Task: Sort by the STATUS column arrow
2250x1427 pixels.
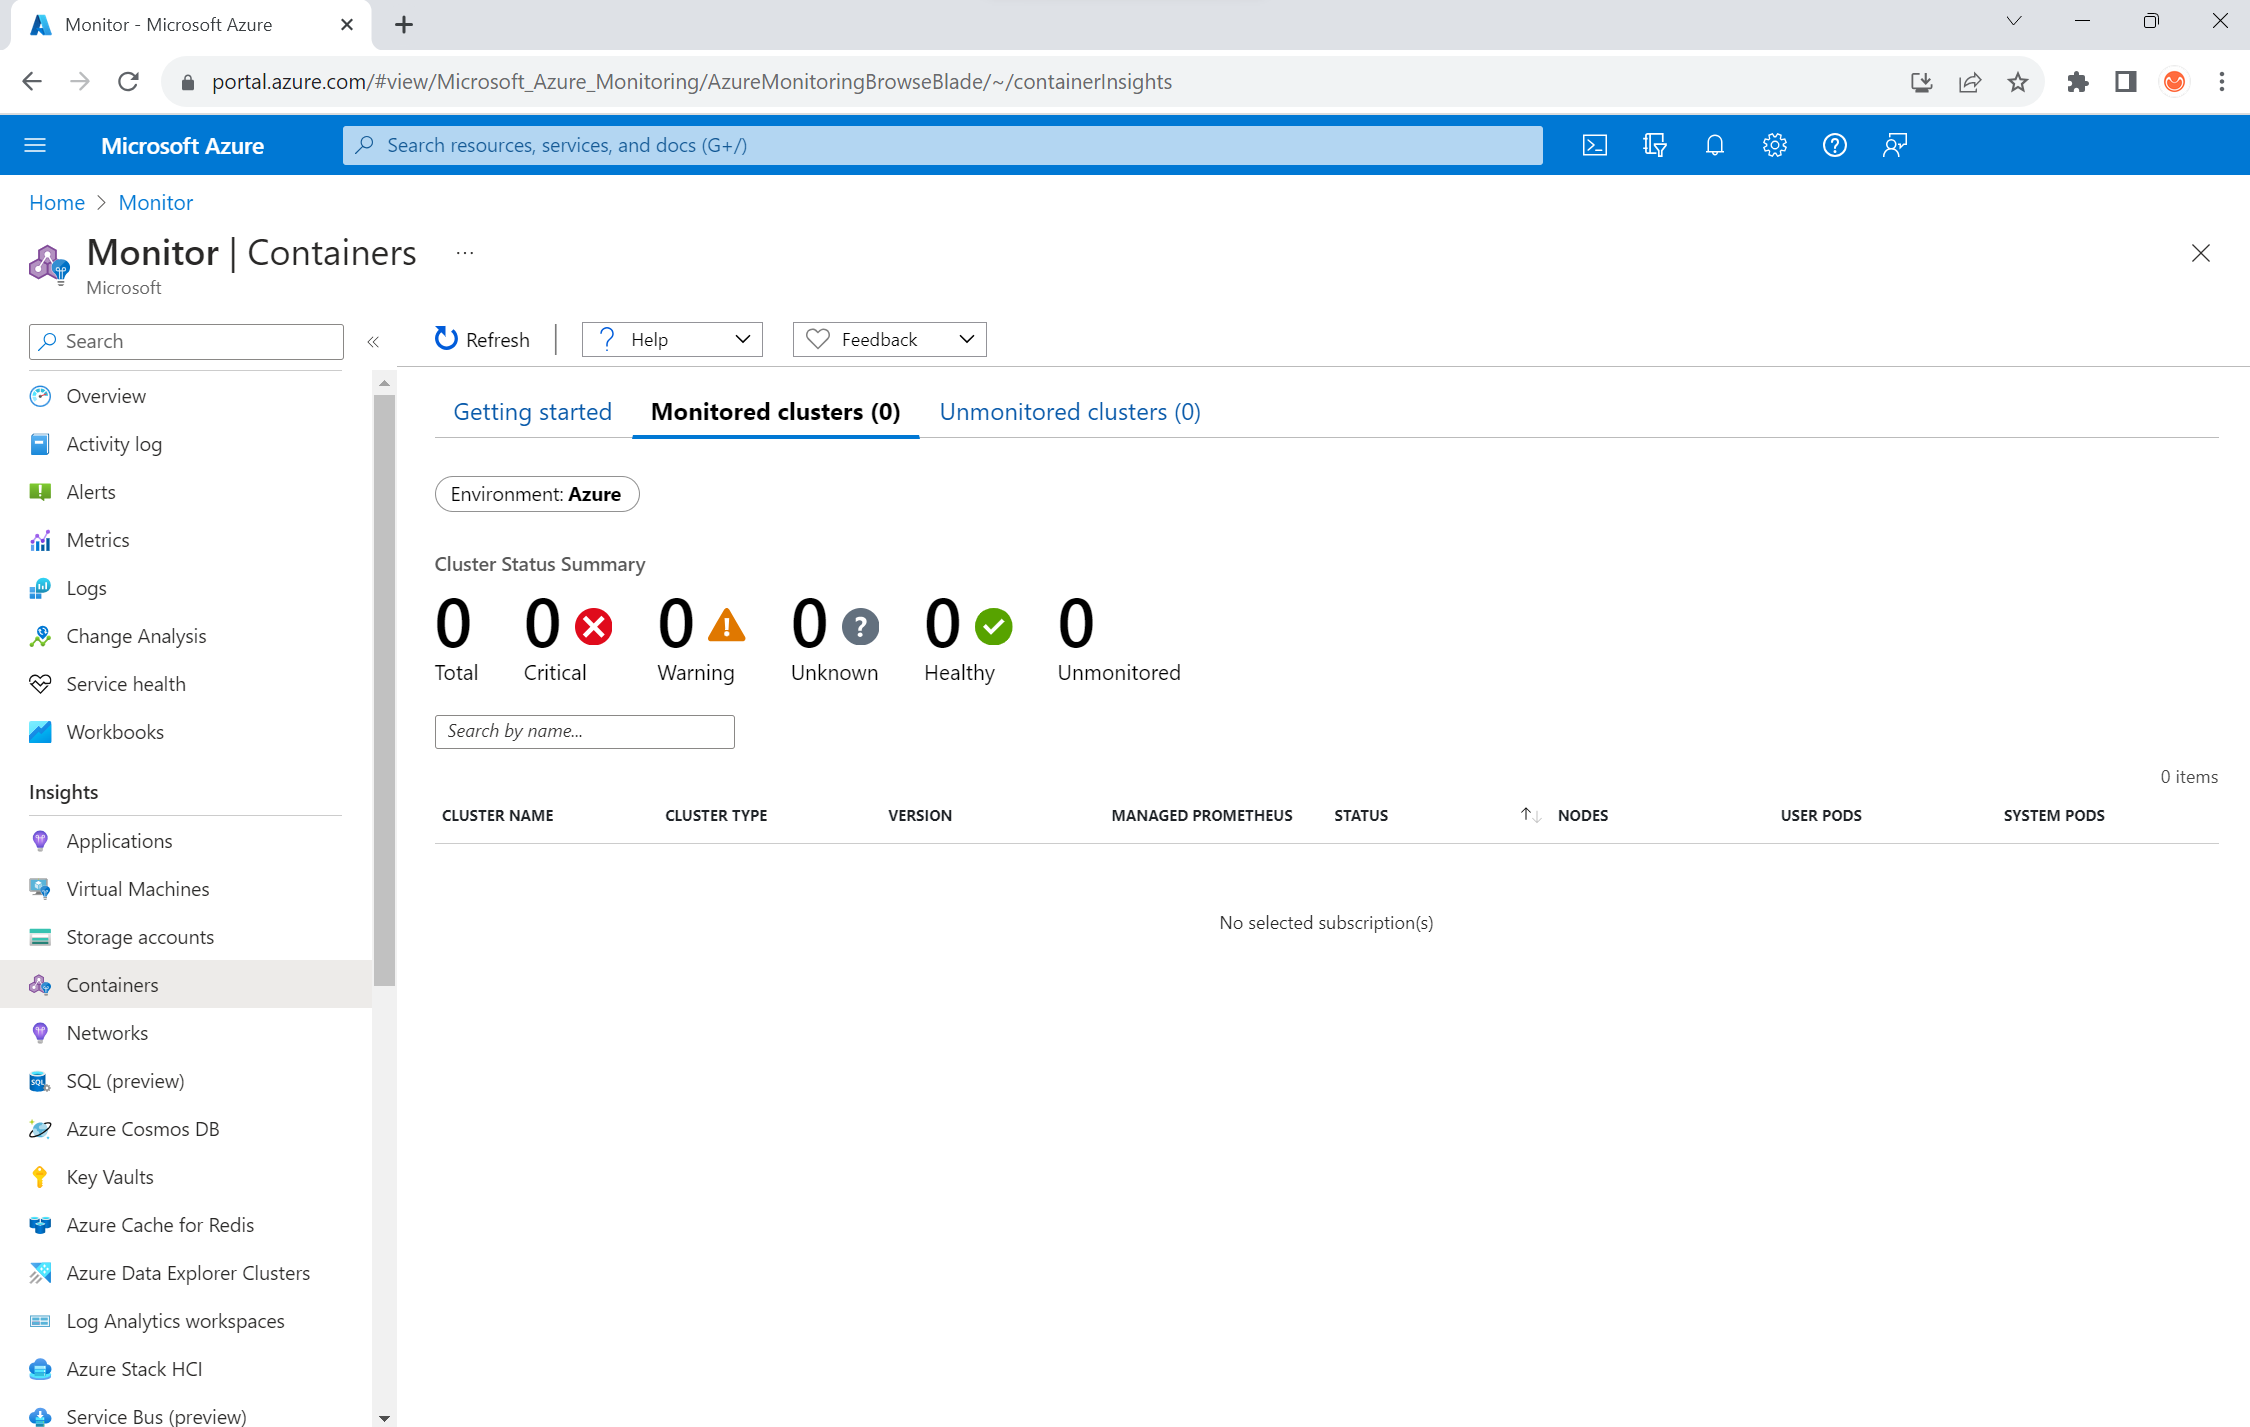Action: pyautogui.click(x=1530, y=815)
